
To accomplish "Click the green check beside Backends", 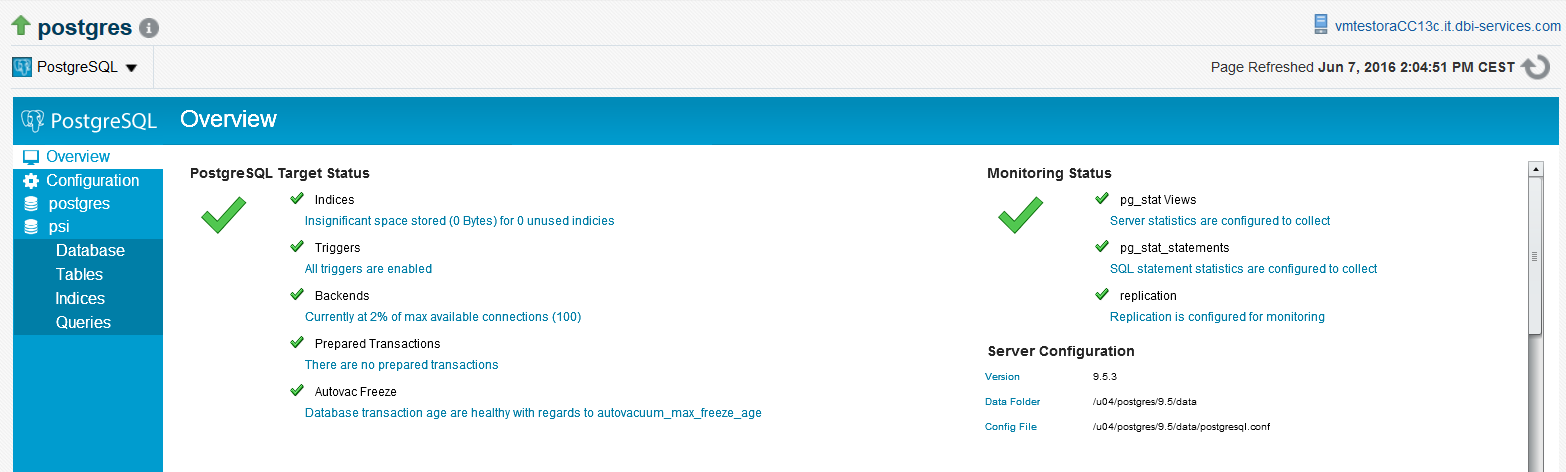I will [297, 294].
